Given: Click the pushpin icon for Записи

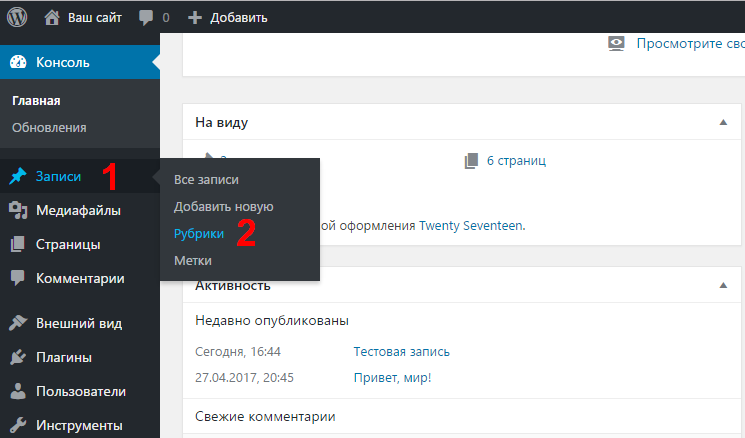Looking at the screenshot, I should point(18,176).
